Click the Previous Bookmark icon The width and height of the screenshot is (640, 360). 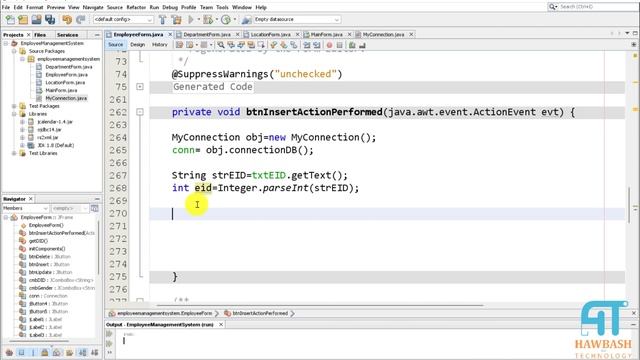273,45
